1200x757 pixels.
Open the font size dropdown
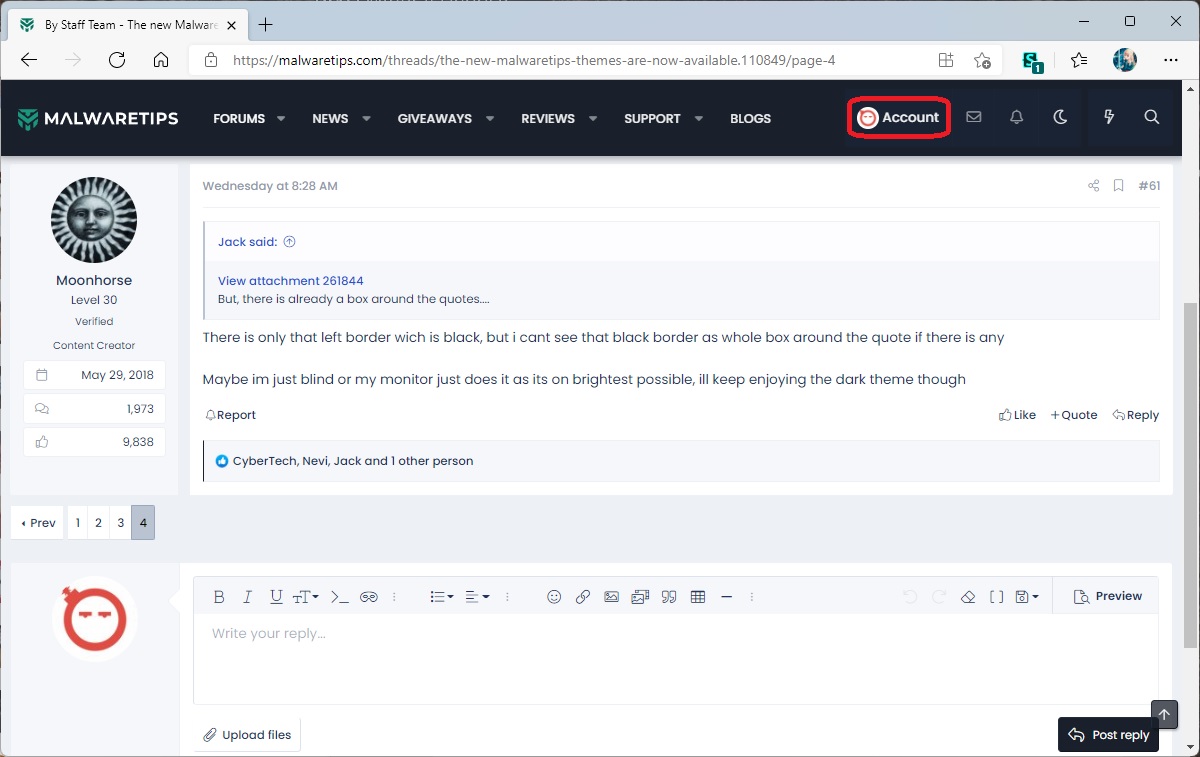306,597
